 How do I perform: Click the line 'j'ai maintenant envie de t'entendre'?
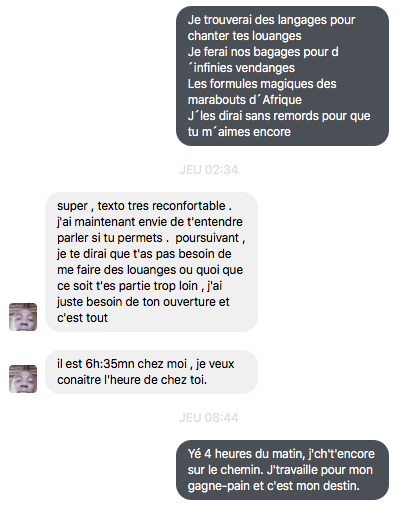(150, 222)
